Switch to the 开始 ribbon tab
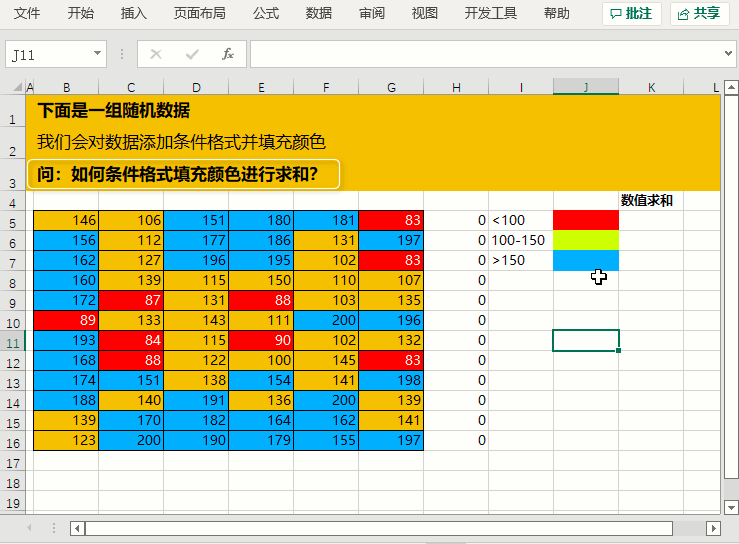This screenshot has width=739, height=544. [x=81, y=13]
